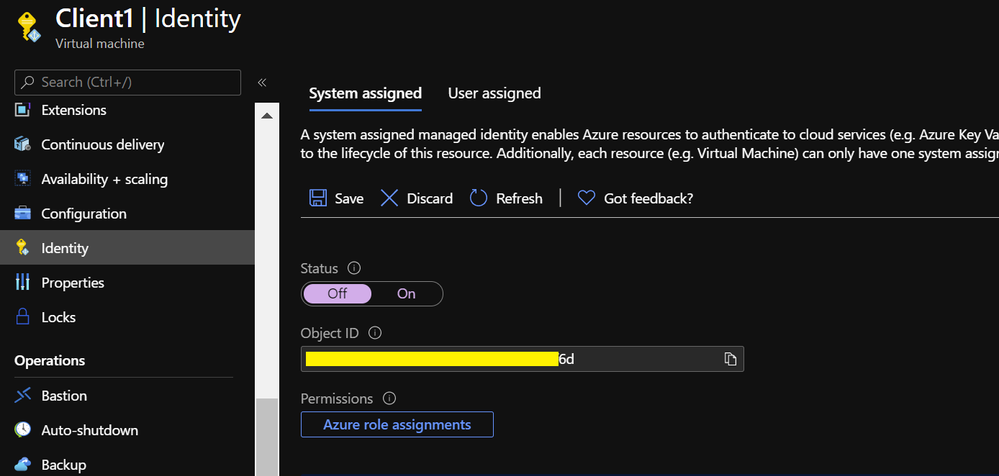This screenshot has height=476, width=999.
Task: Click the Save floppy disk icon
Action: (x=318, y=198)
